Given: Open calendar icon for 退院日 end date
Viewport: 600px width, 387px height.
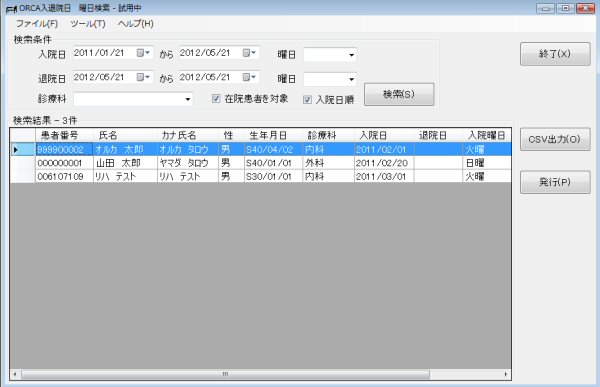Looking at the screenshot, I should coord(249,77).
